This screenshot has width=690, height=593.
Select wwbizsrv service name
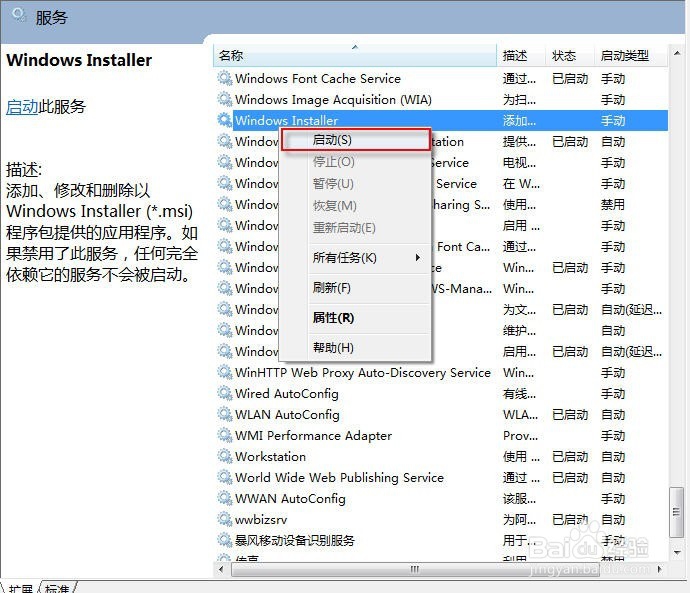(261, 520)
